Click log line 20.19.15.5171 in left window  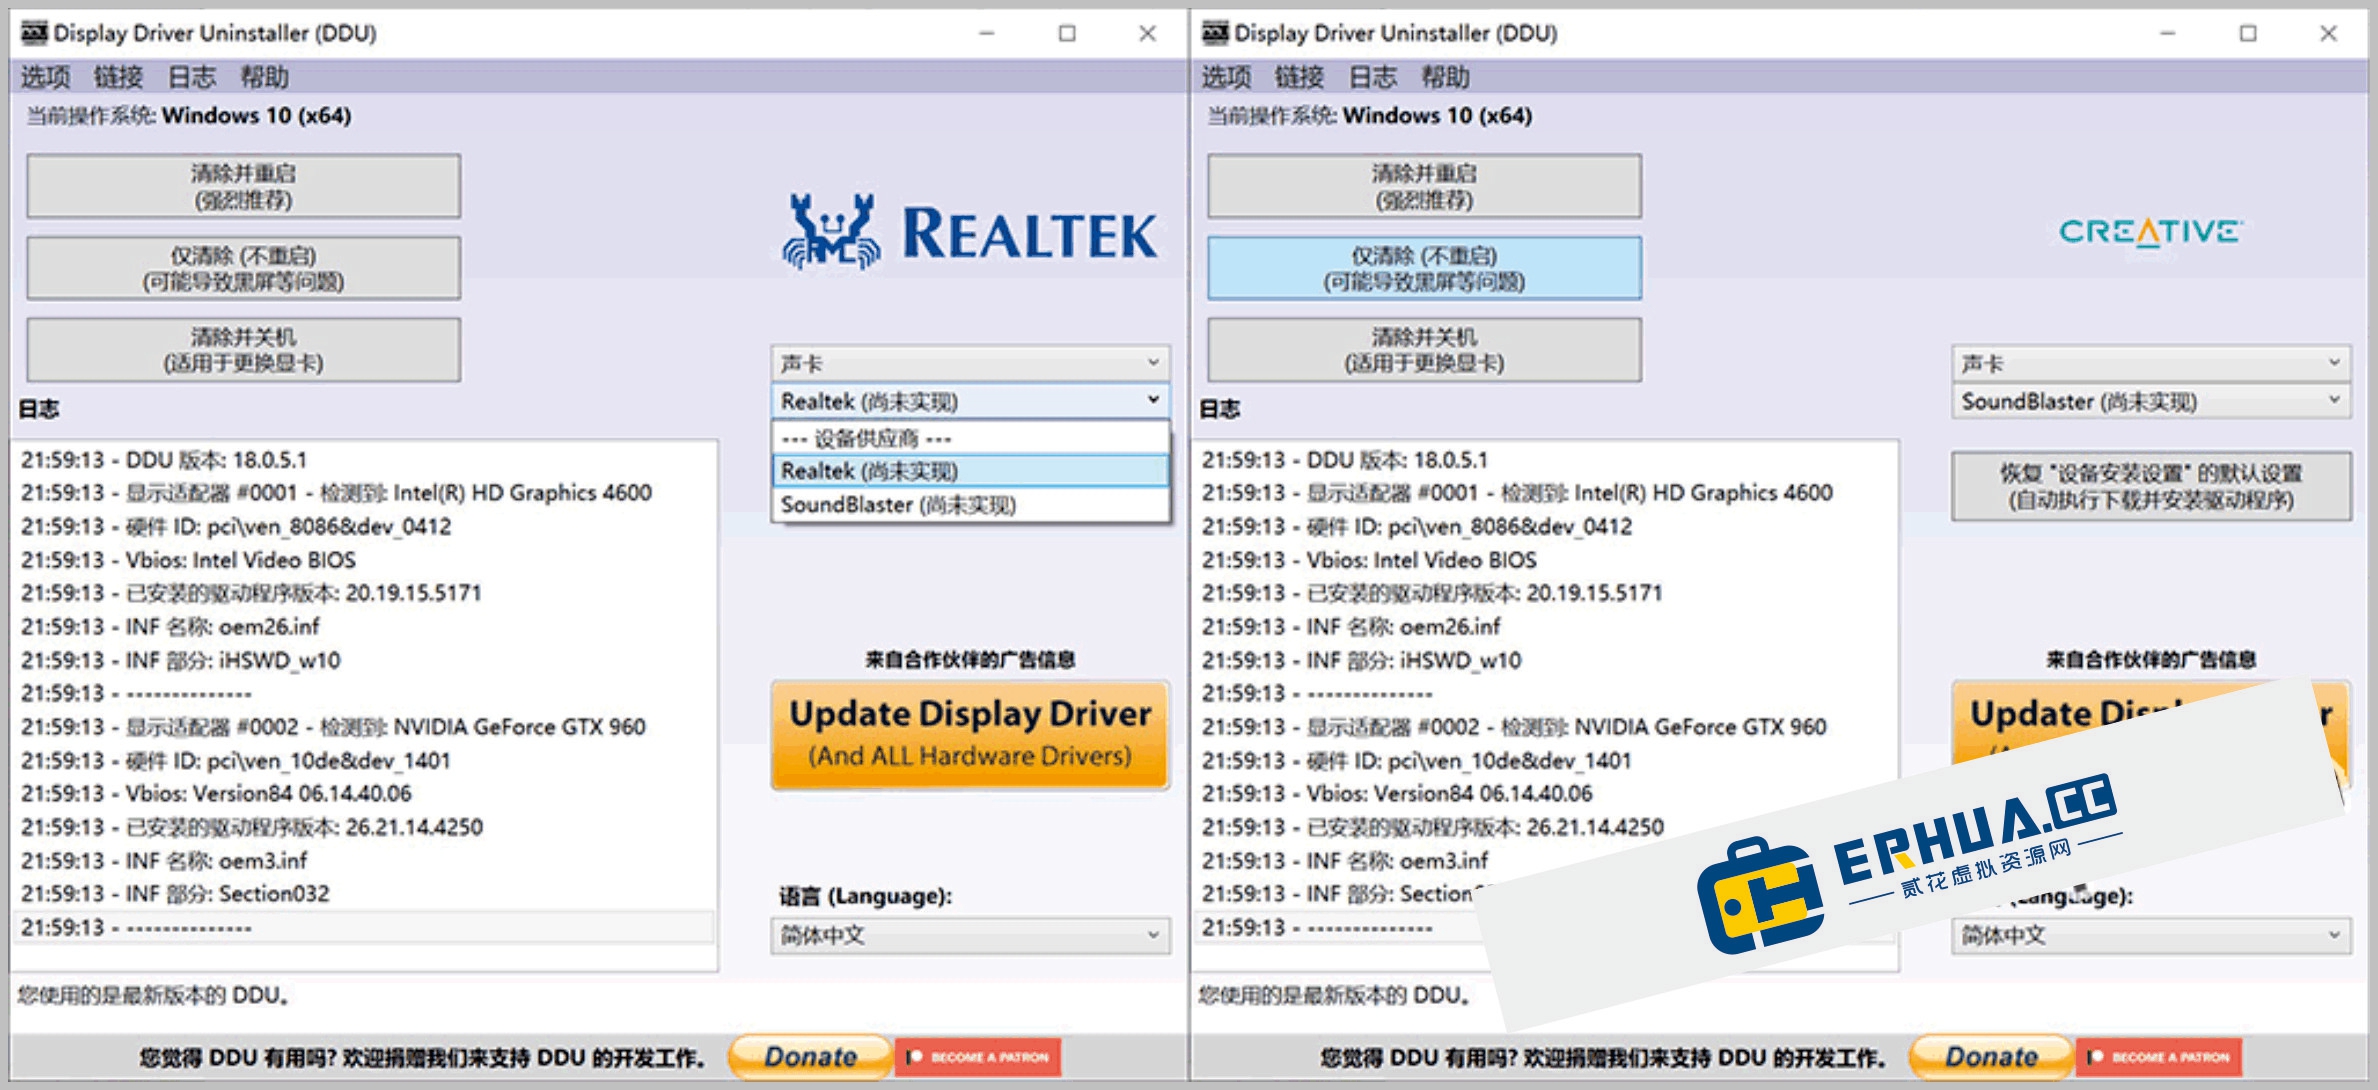(x=251, y=593)
